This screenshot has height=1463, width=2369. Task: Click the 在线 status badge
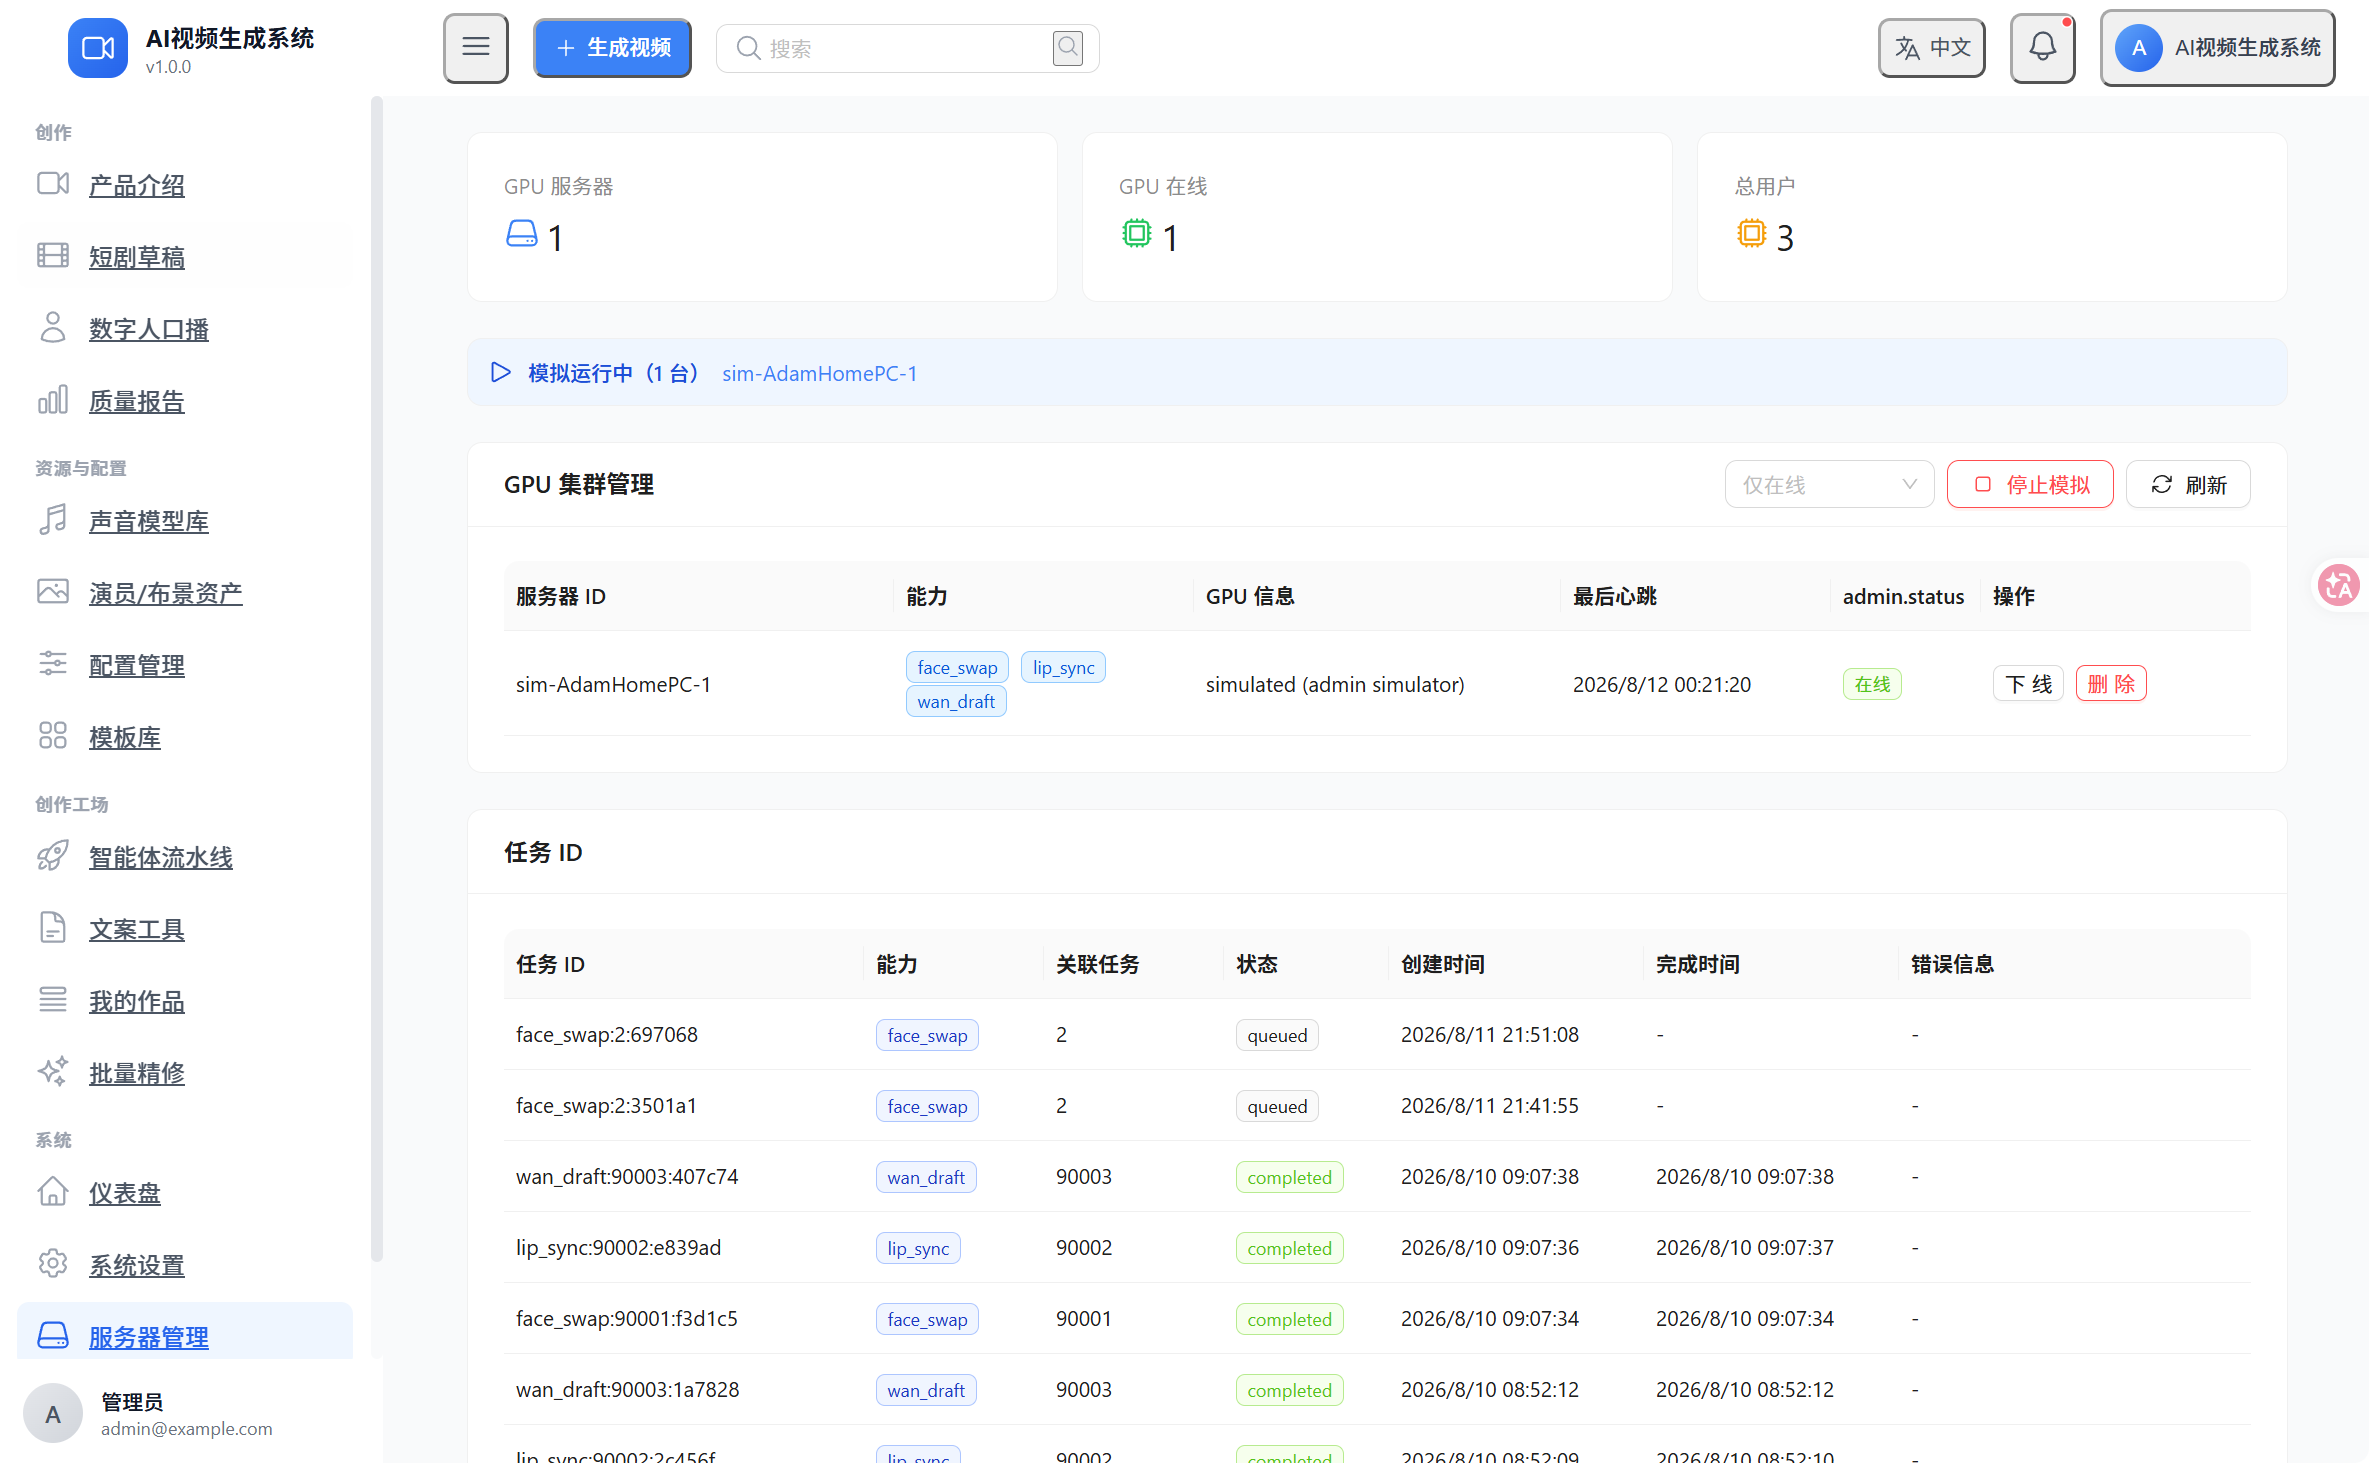[1873, 685]
